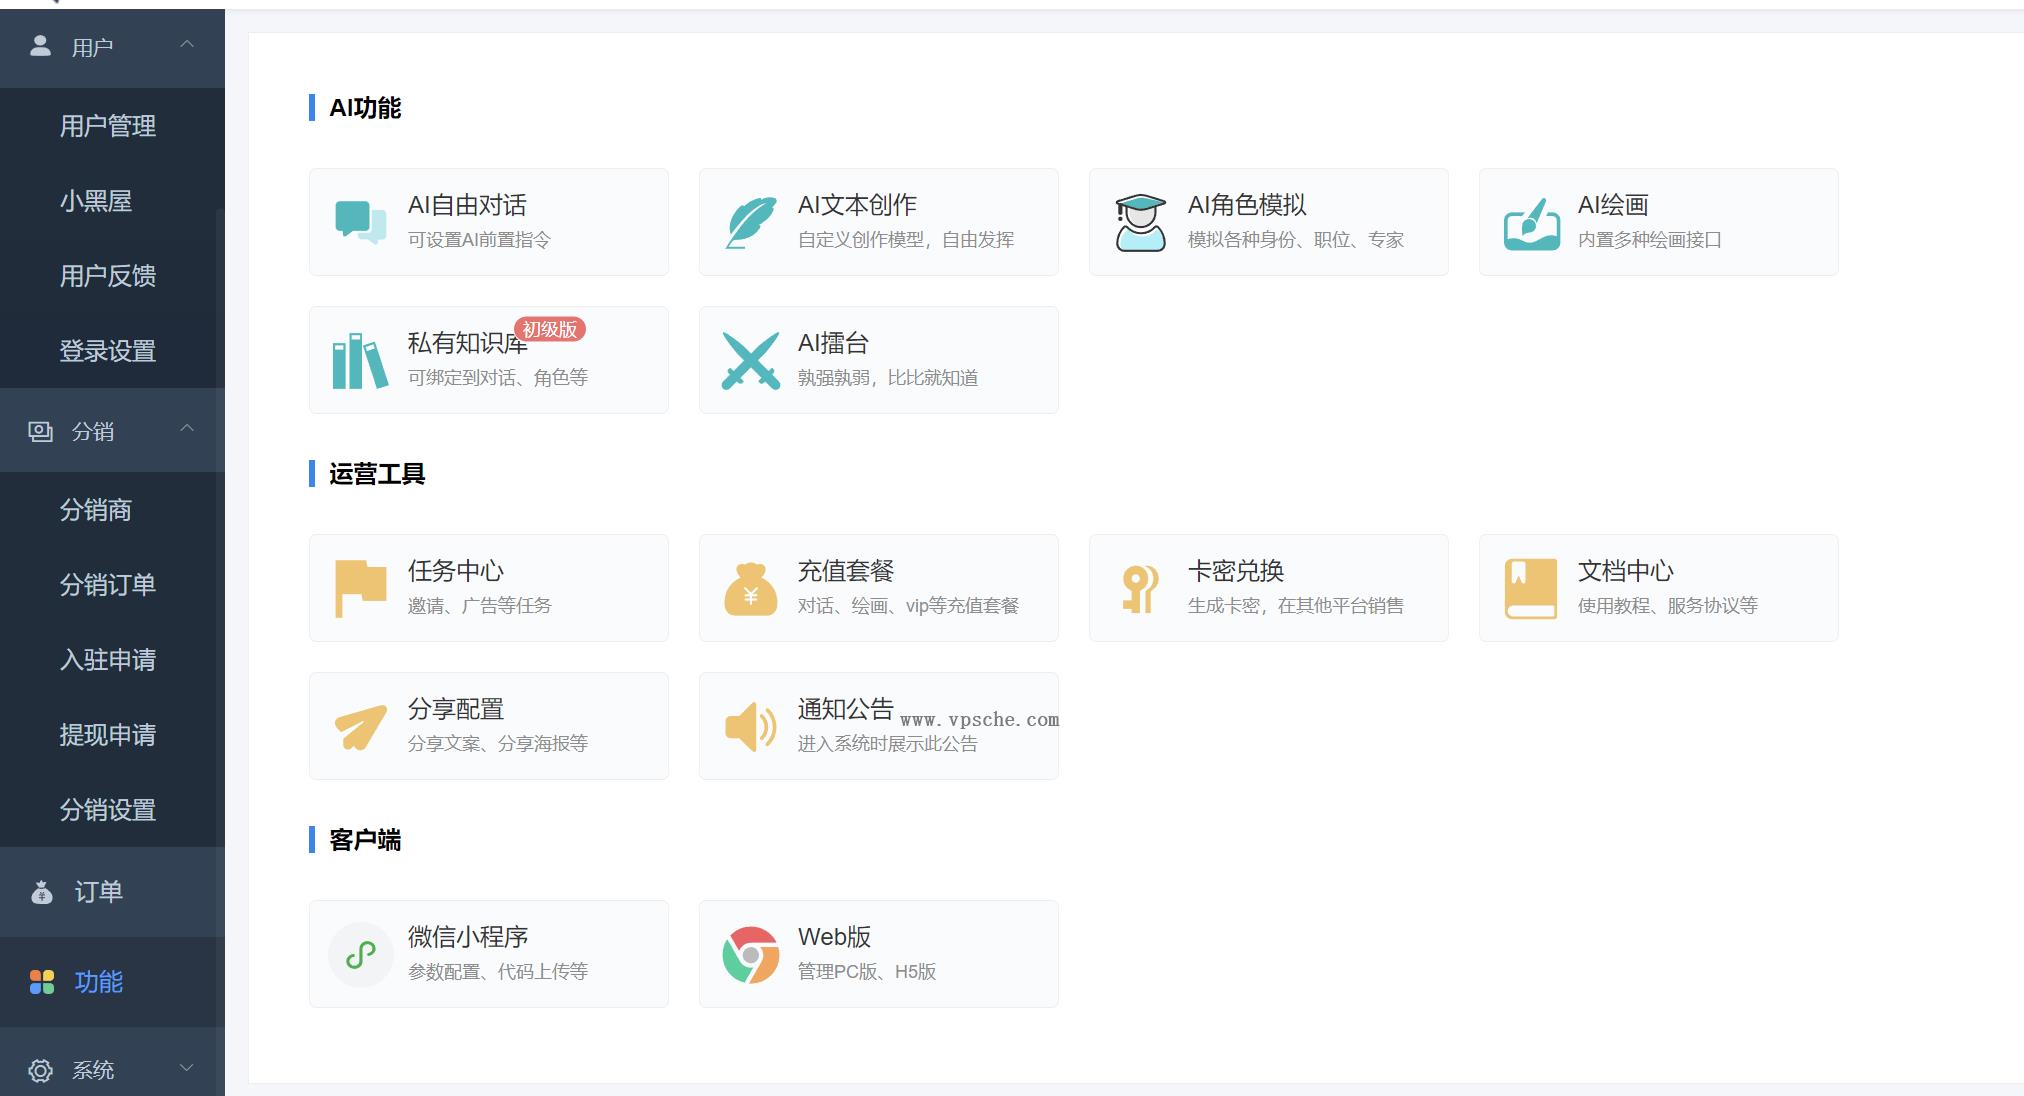Open the AI角色模拟 card title

point(1247,205)
